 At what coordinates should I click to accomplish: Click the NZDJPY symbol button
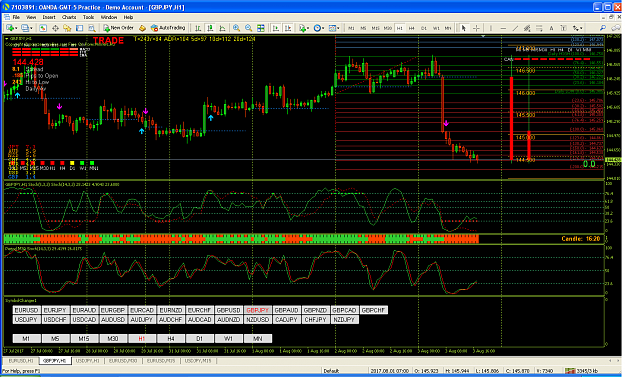point(344,320)
